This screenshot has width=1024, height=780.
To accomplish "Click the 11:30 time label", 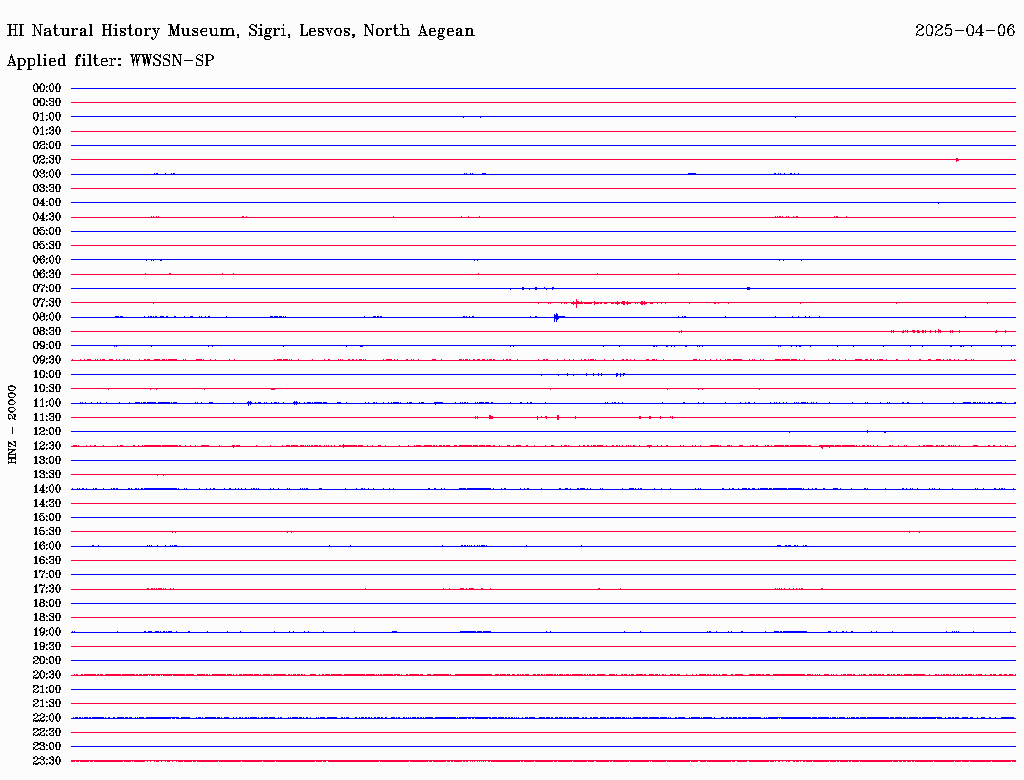I will tap(47, 417).
